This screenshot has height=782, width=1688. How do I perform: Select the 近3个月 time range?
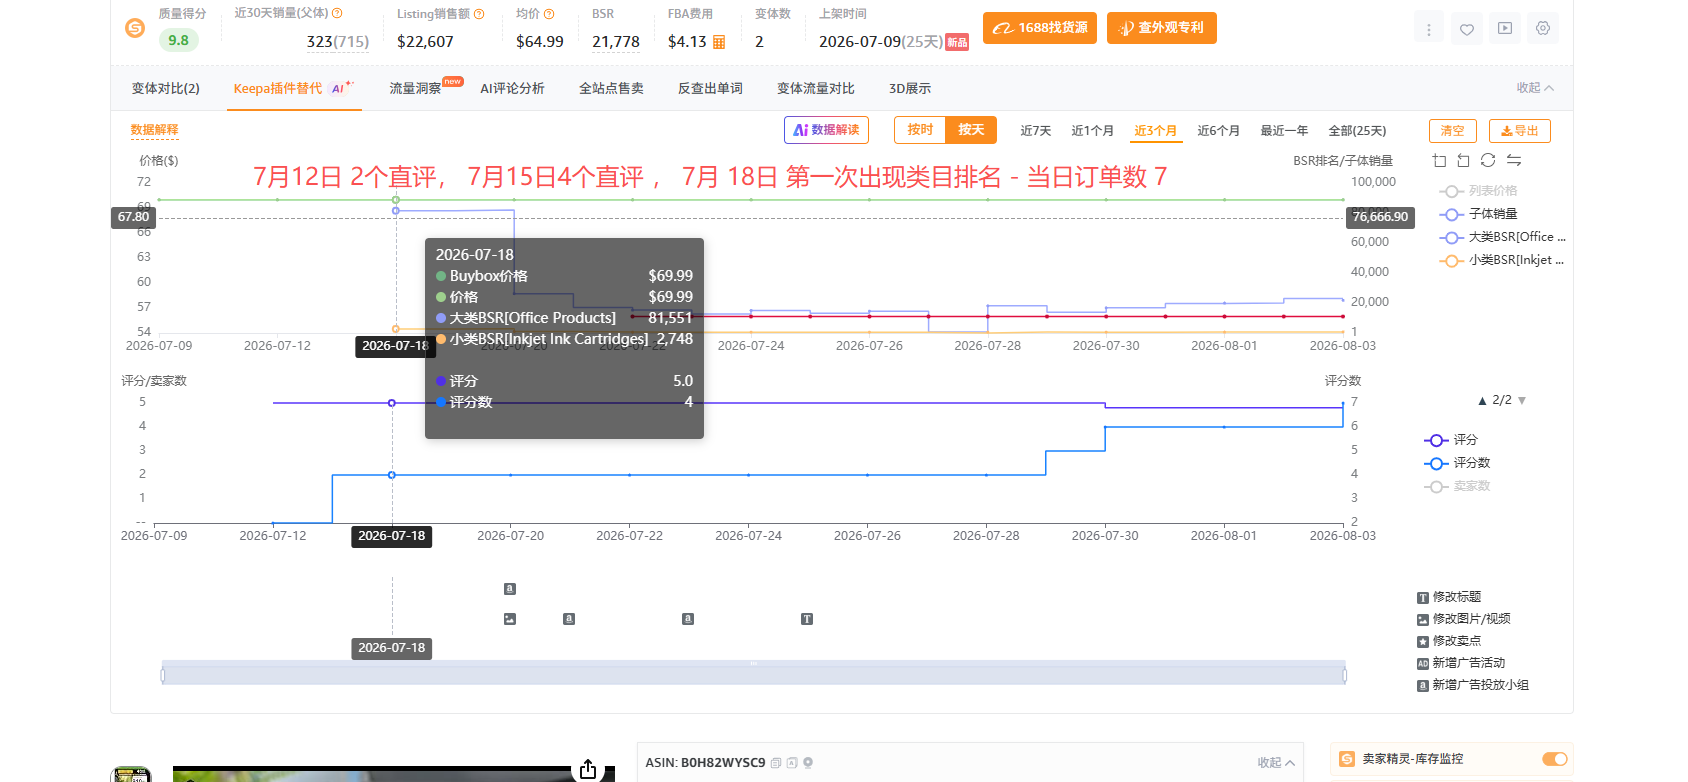coord(1156,131)
